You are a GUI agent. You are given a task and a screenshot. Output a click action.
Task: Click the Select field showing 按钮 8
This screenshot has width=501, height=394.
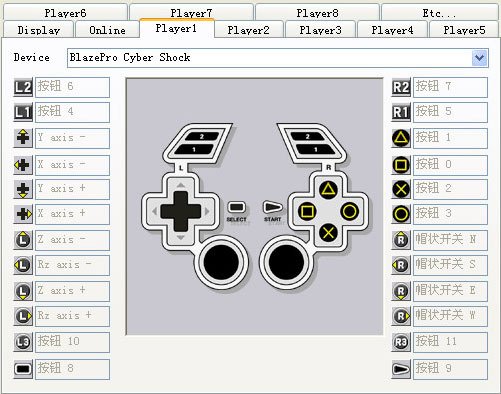(x=72, y=369)
